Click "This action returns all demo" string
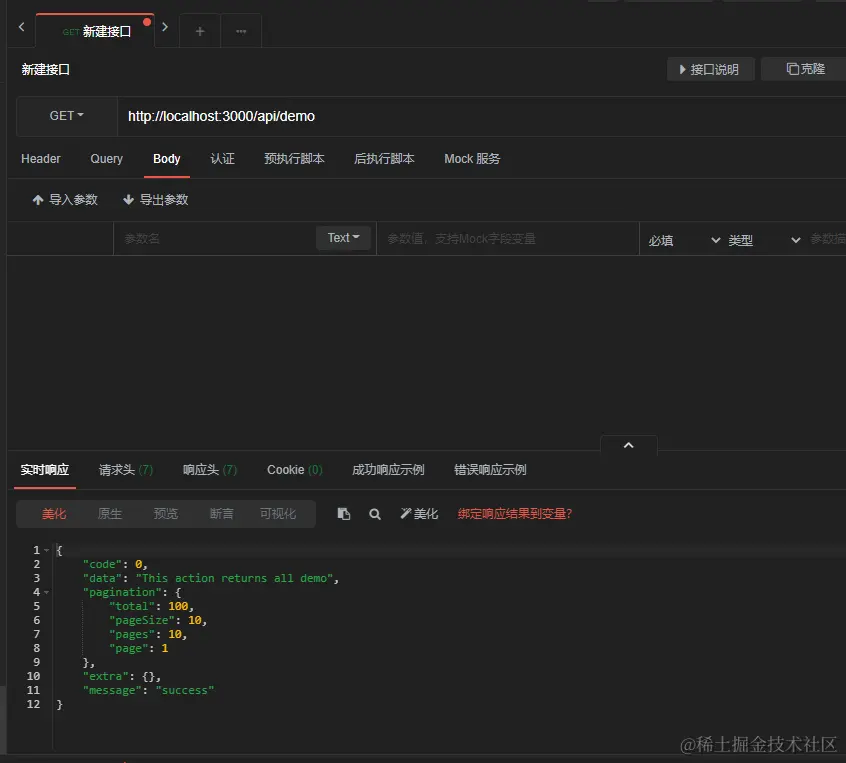 click(234, 578)
